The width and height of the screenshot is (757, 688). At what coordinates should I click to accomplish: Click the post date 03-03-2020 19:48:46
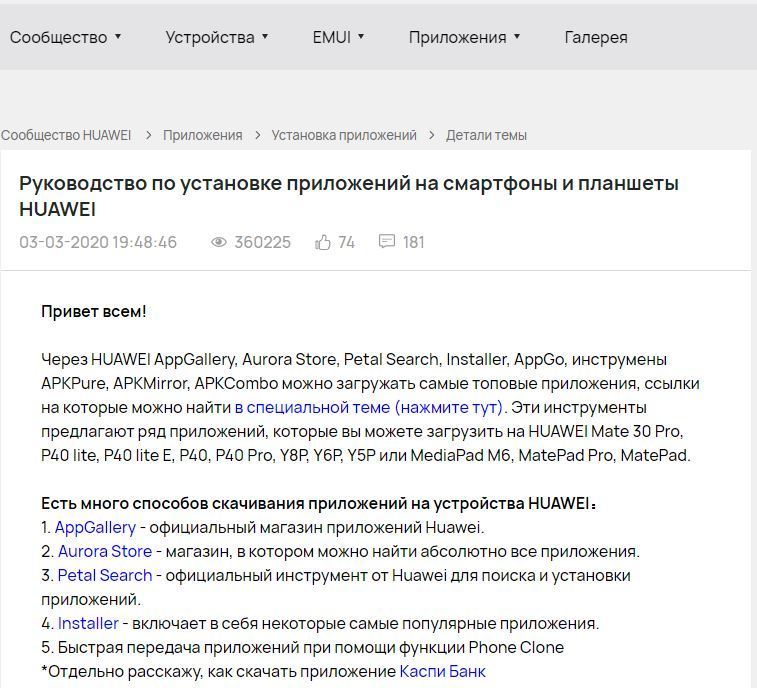98,242
